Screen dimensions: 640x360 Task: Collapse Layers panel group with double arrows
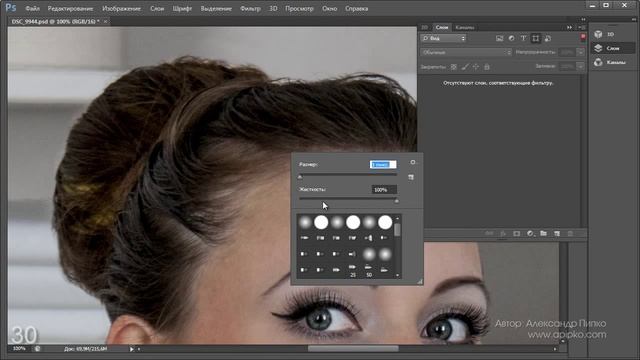pyautogui.click(x=569, y=27)
